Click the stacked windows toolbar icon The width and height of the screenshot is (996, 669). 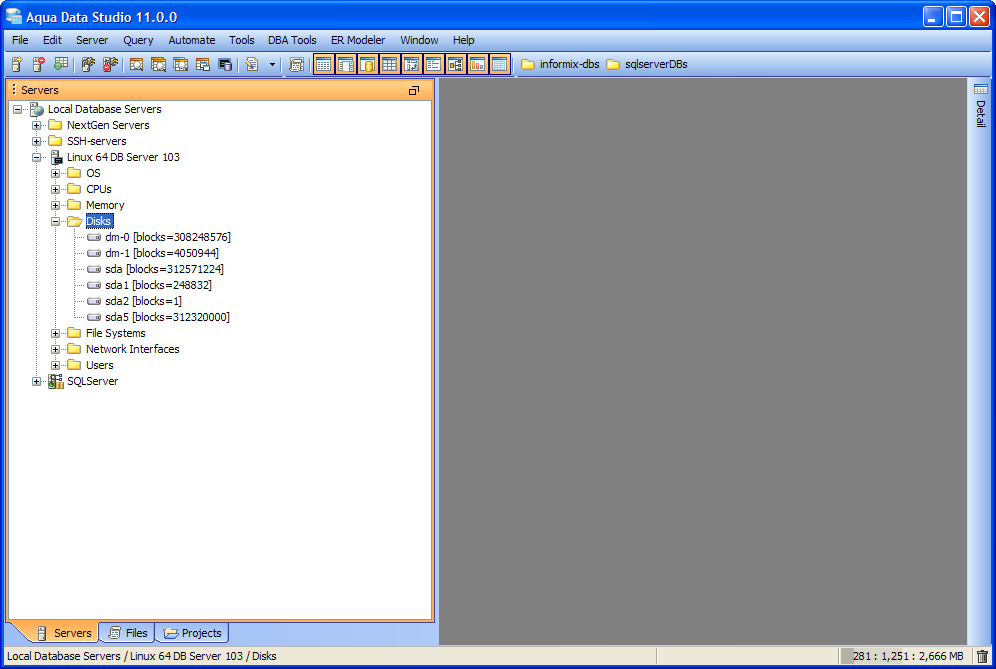(203, 64)
